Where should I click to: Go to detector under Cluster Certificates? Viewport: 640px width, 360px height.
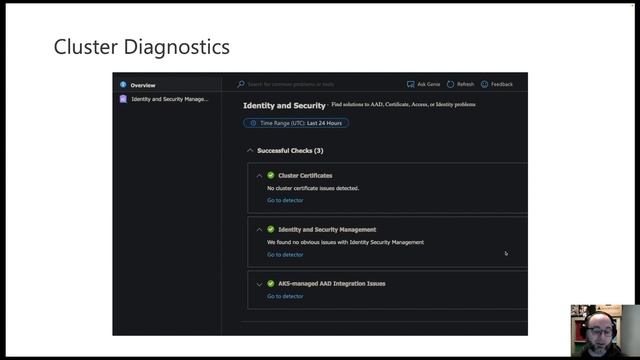[285, 200]
